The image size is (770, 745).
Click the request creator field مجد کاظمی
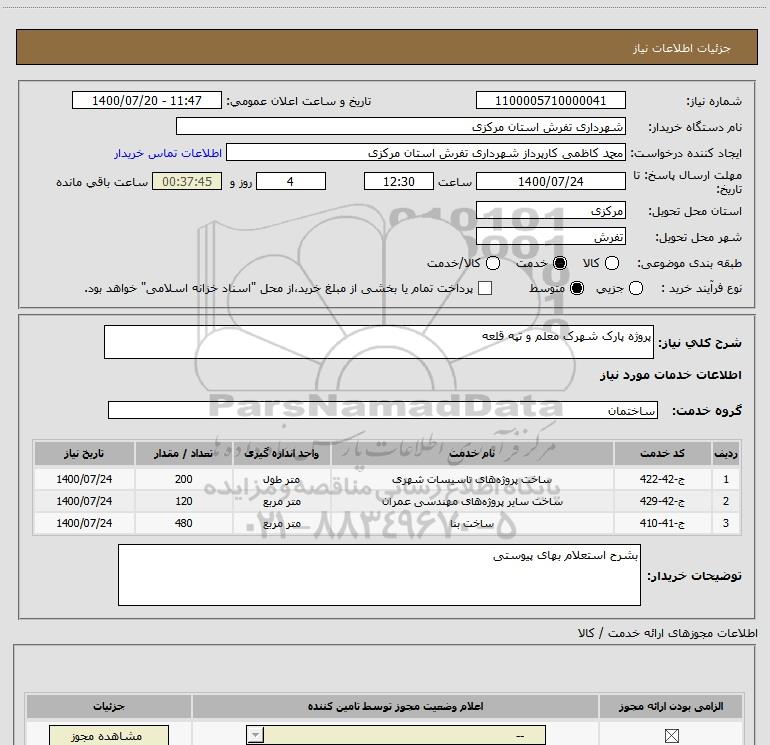(426, 153)
